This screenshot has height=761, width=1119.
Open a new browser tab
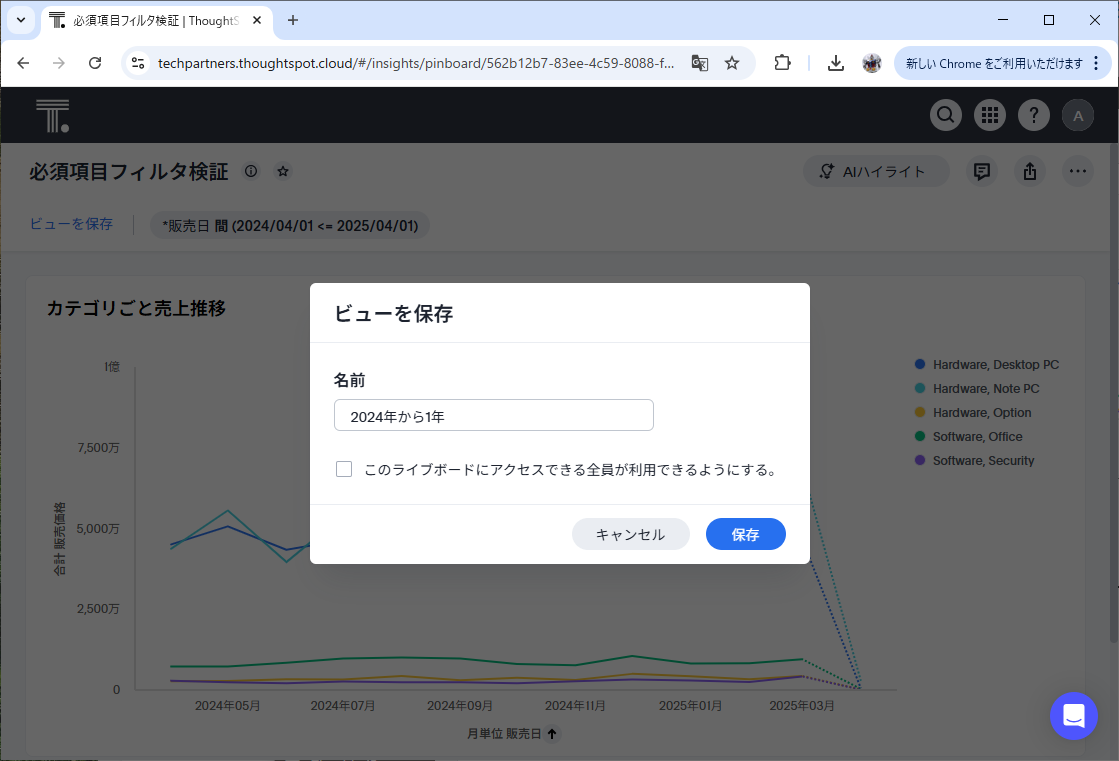pos(293,20)
